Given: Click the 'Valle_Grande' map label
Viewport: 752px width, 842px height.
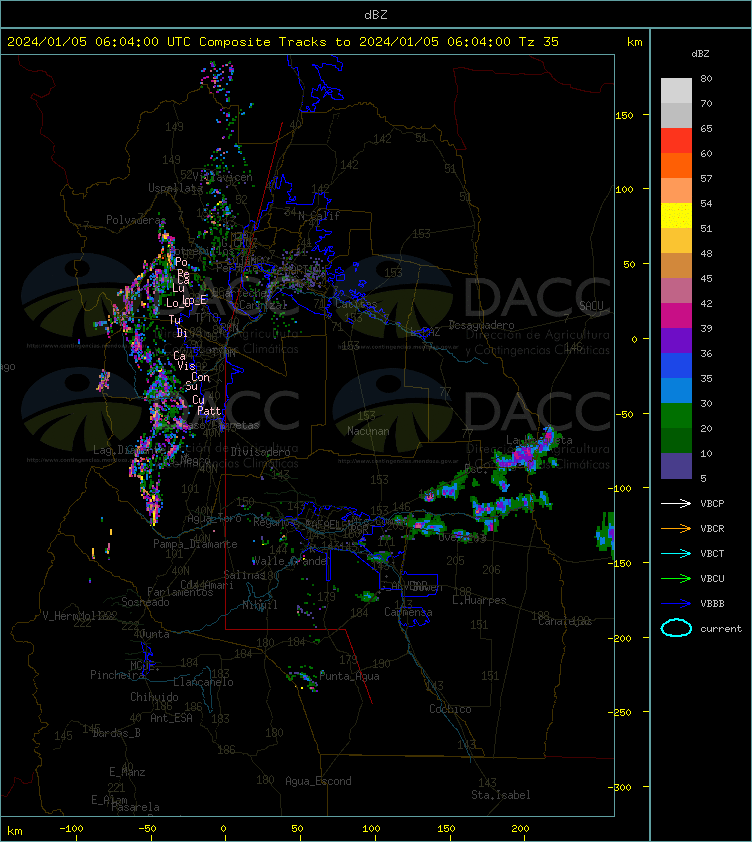Looking at the screenshot, I should click(x=289, y=561).
